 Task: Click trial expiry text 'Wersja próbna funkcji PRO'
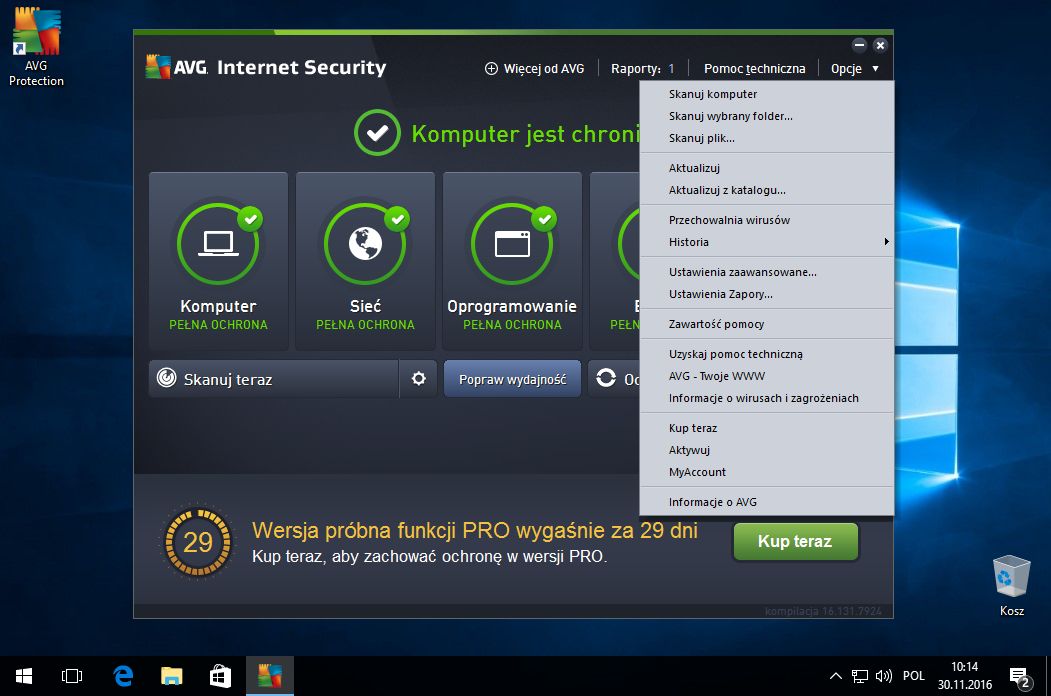[x=475, y=530]
